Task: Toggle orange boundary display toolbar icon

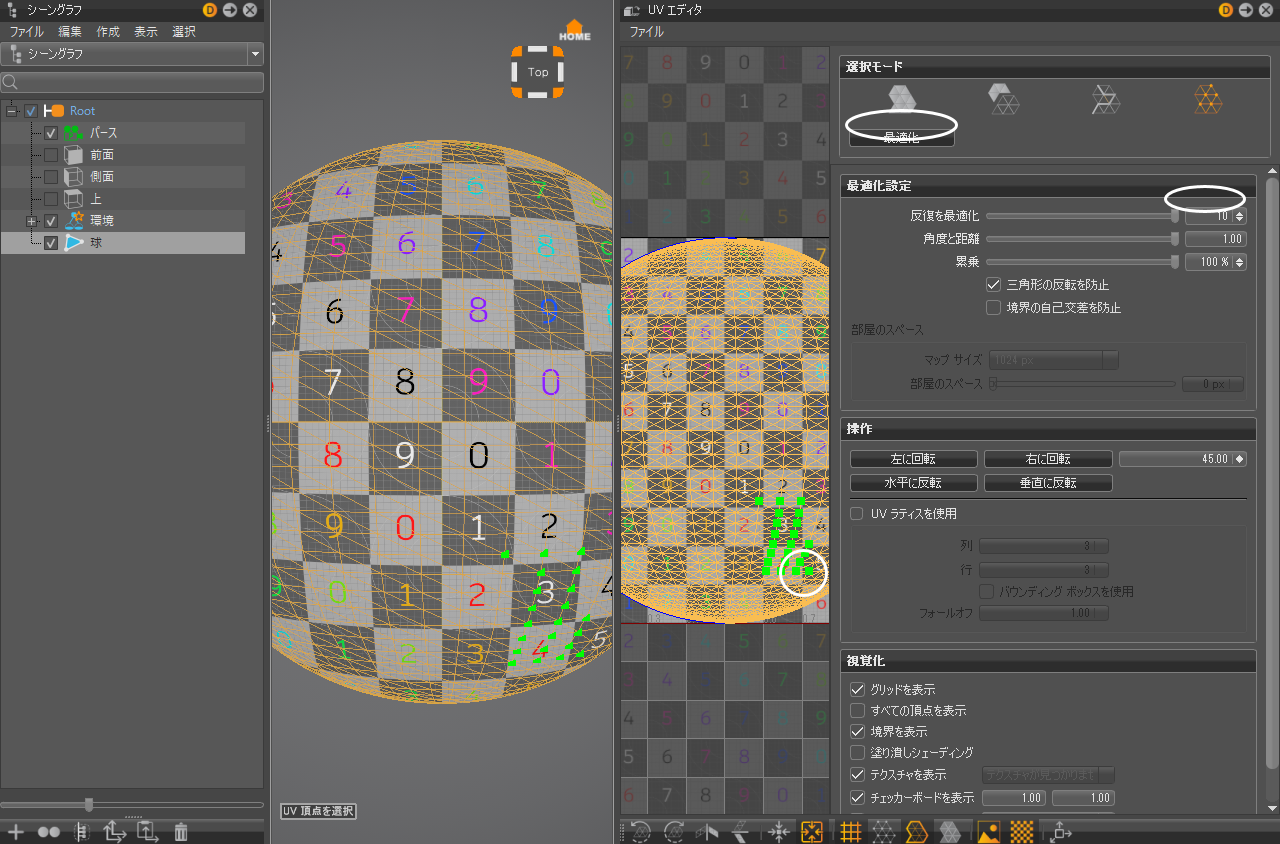Action: pyautogui.click(x=917, y=831)
